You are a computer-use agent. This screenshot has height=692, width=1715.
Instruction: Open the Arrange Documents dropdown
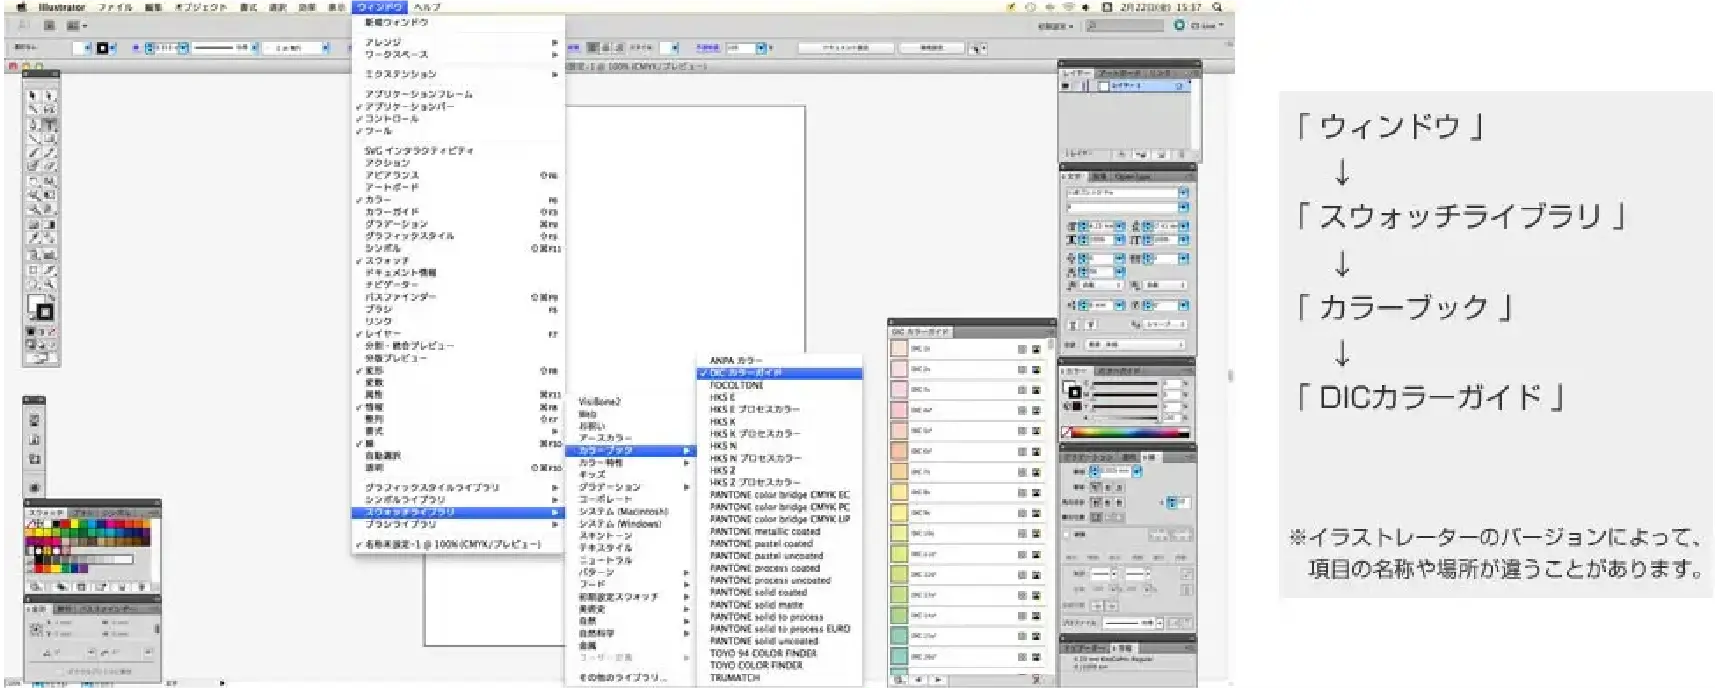pyautogui.click(x=77, y=26)
